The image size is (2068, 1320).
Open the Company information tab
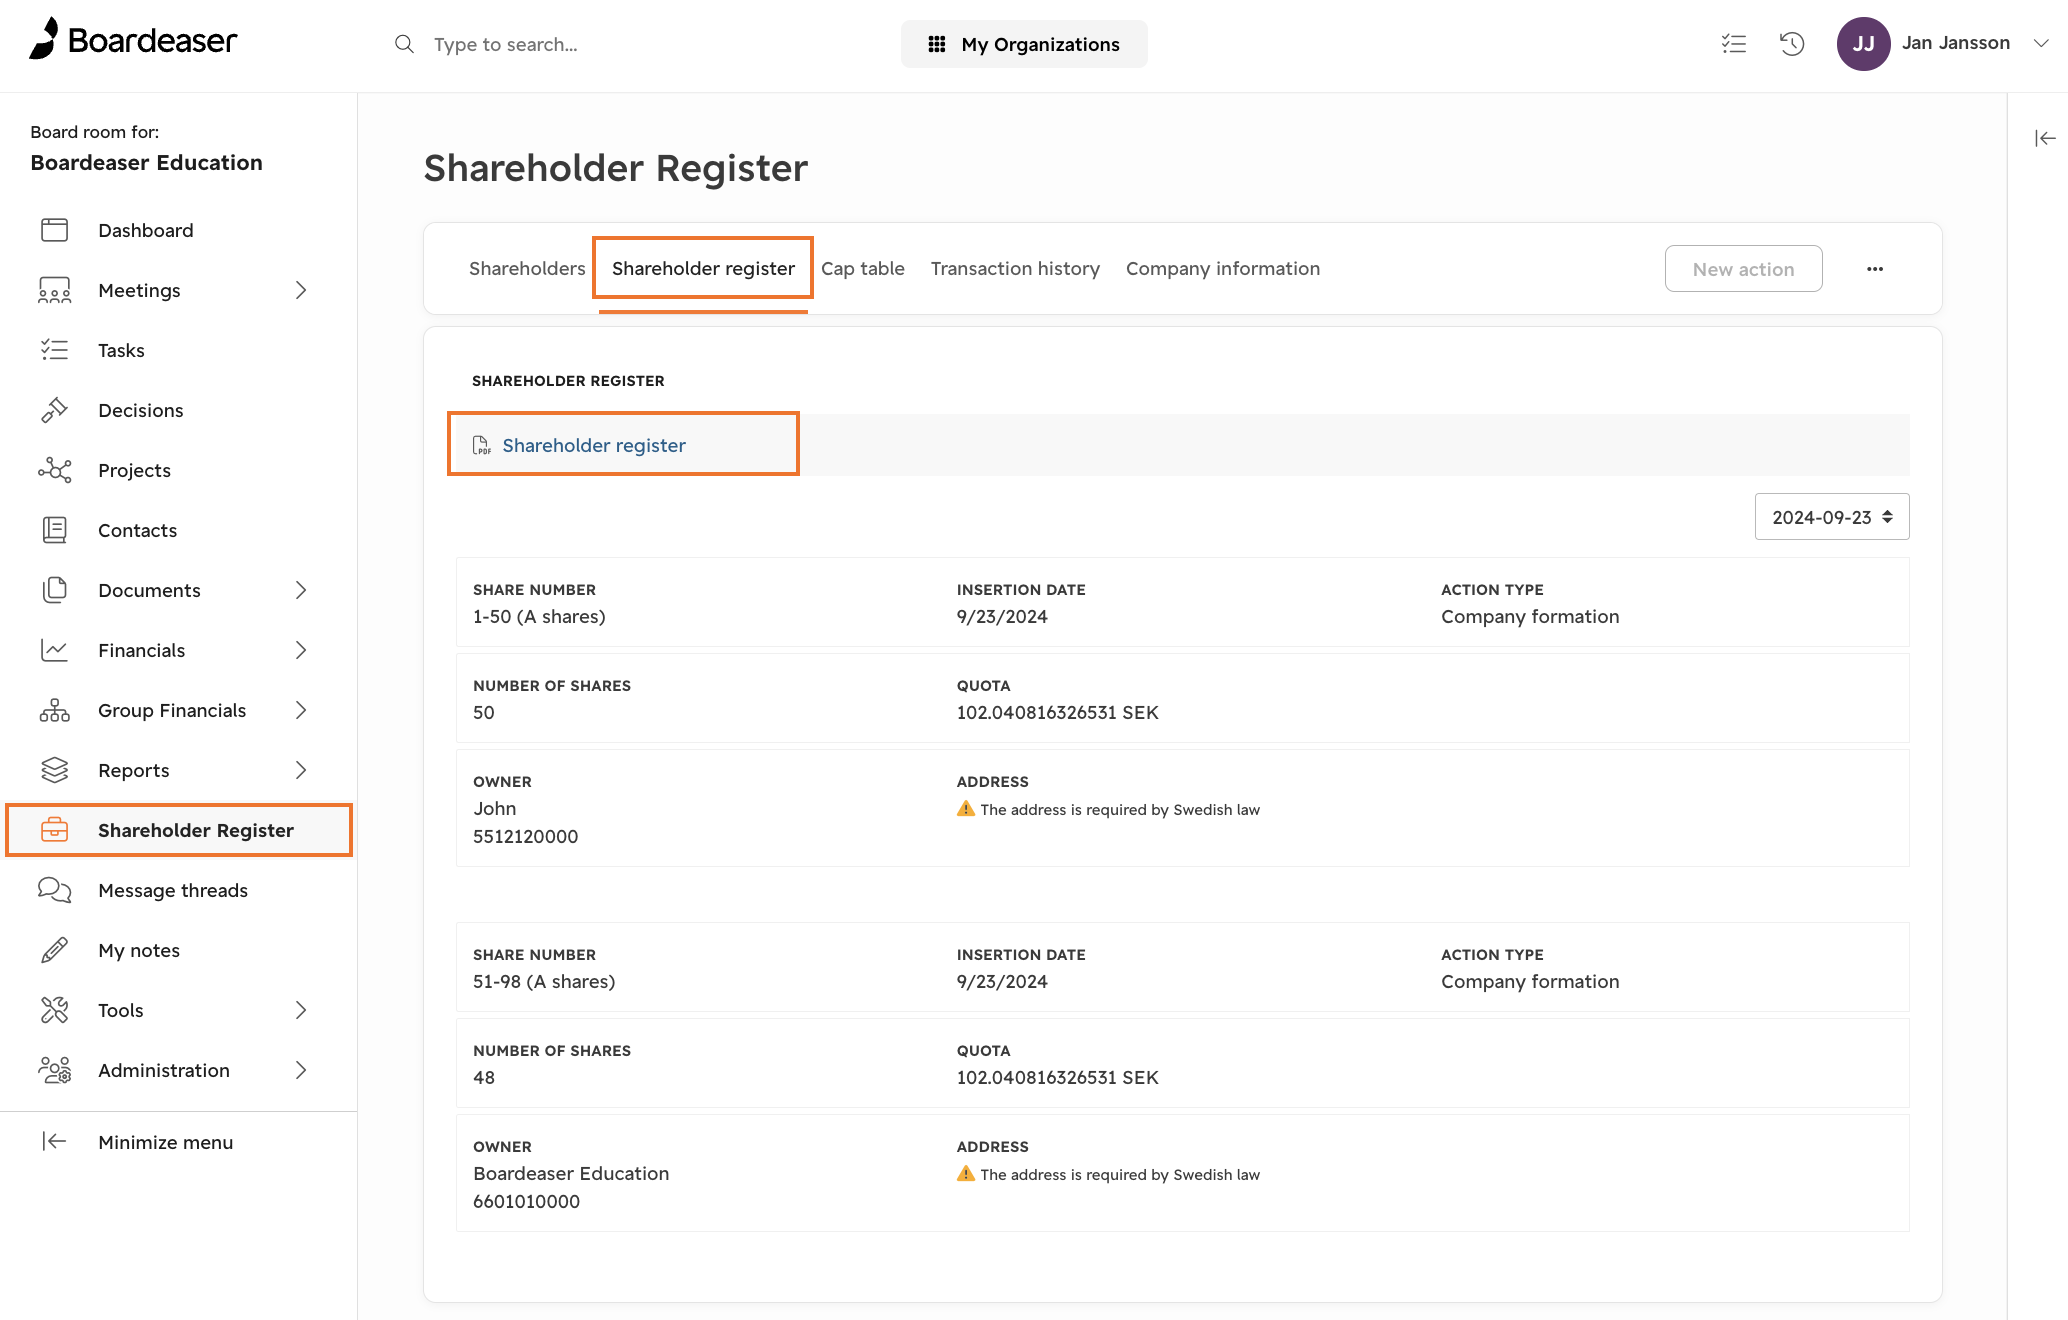pos(1223,268)
